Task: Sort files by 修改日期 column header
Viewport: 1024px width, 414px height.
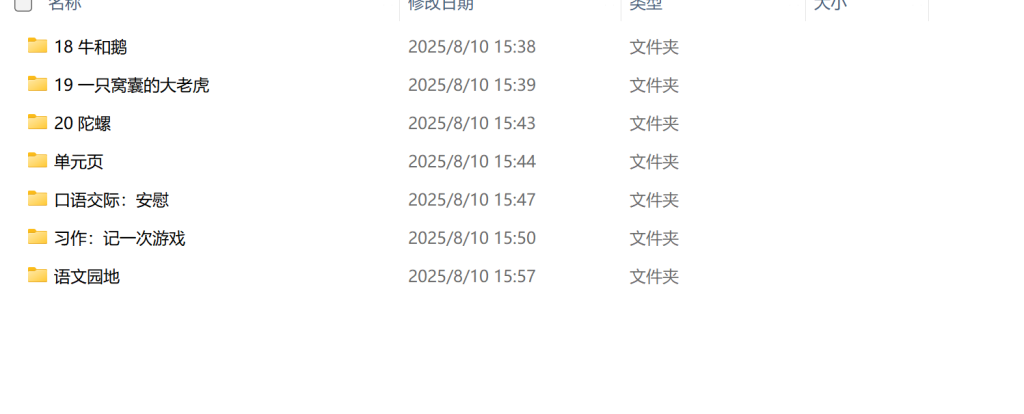Action: click(x=441, y=5)
